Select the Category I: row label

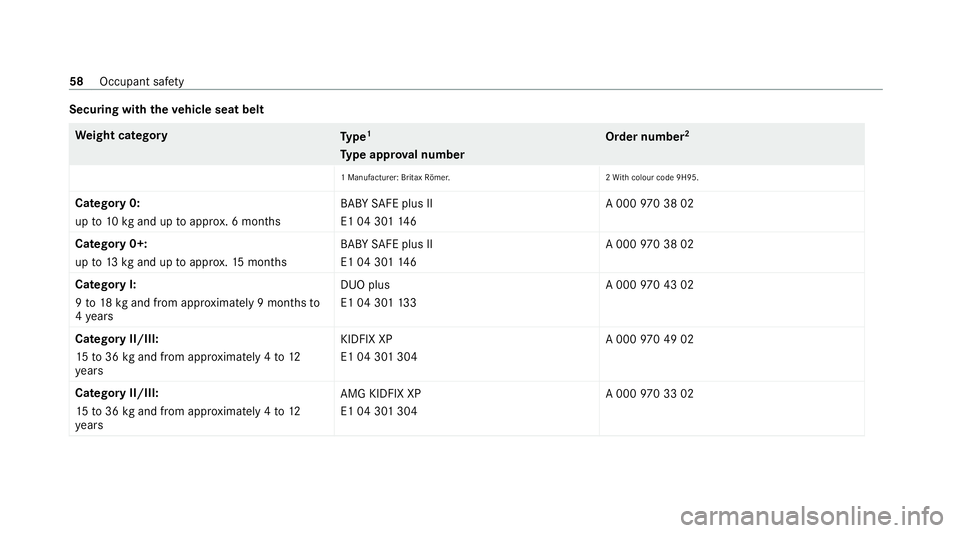[105, 285]
